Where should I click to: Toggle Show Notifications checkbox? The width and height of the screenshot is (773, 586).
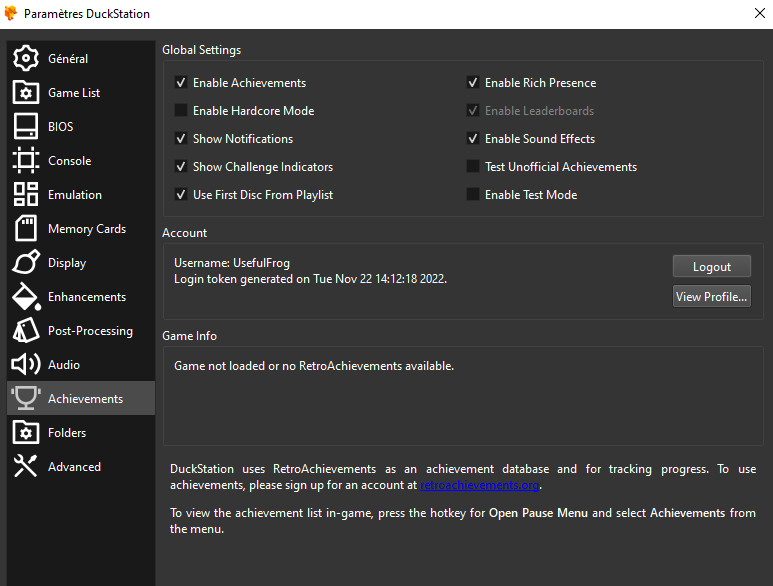click(181, 138)
